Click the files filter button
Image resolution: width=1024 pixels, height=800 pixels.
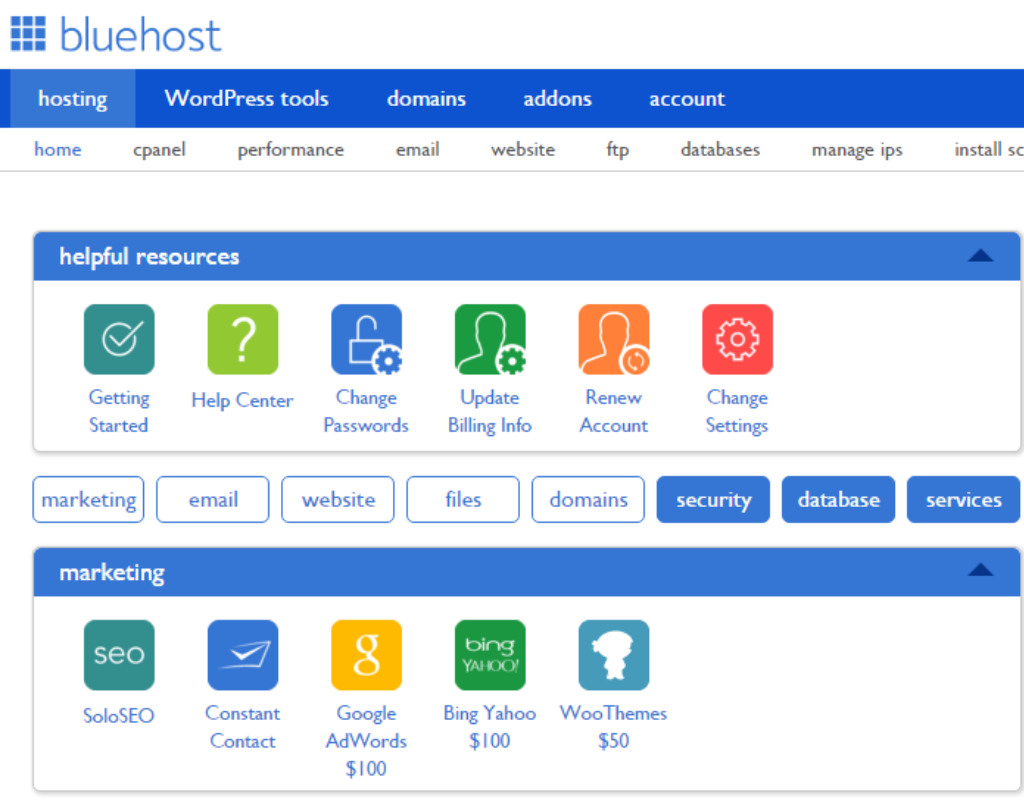click(x=463, y=500)
